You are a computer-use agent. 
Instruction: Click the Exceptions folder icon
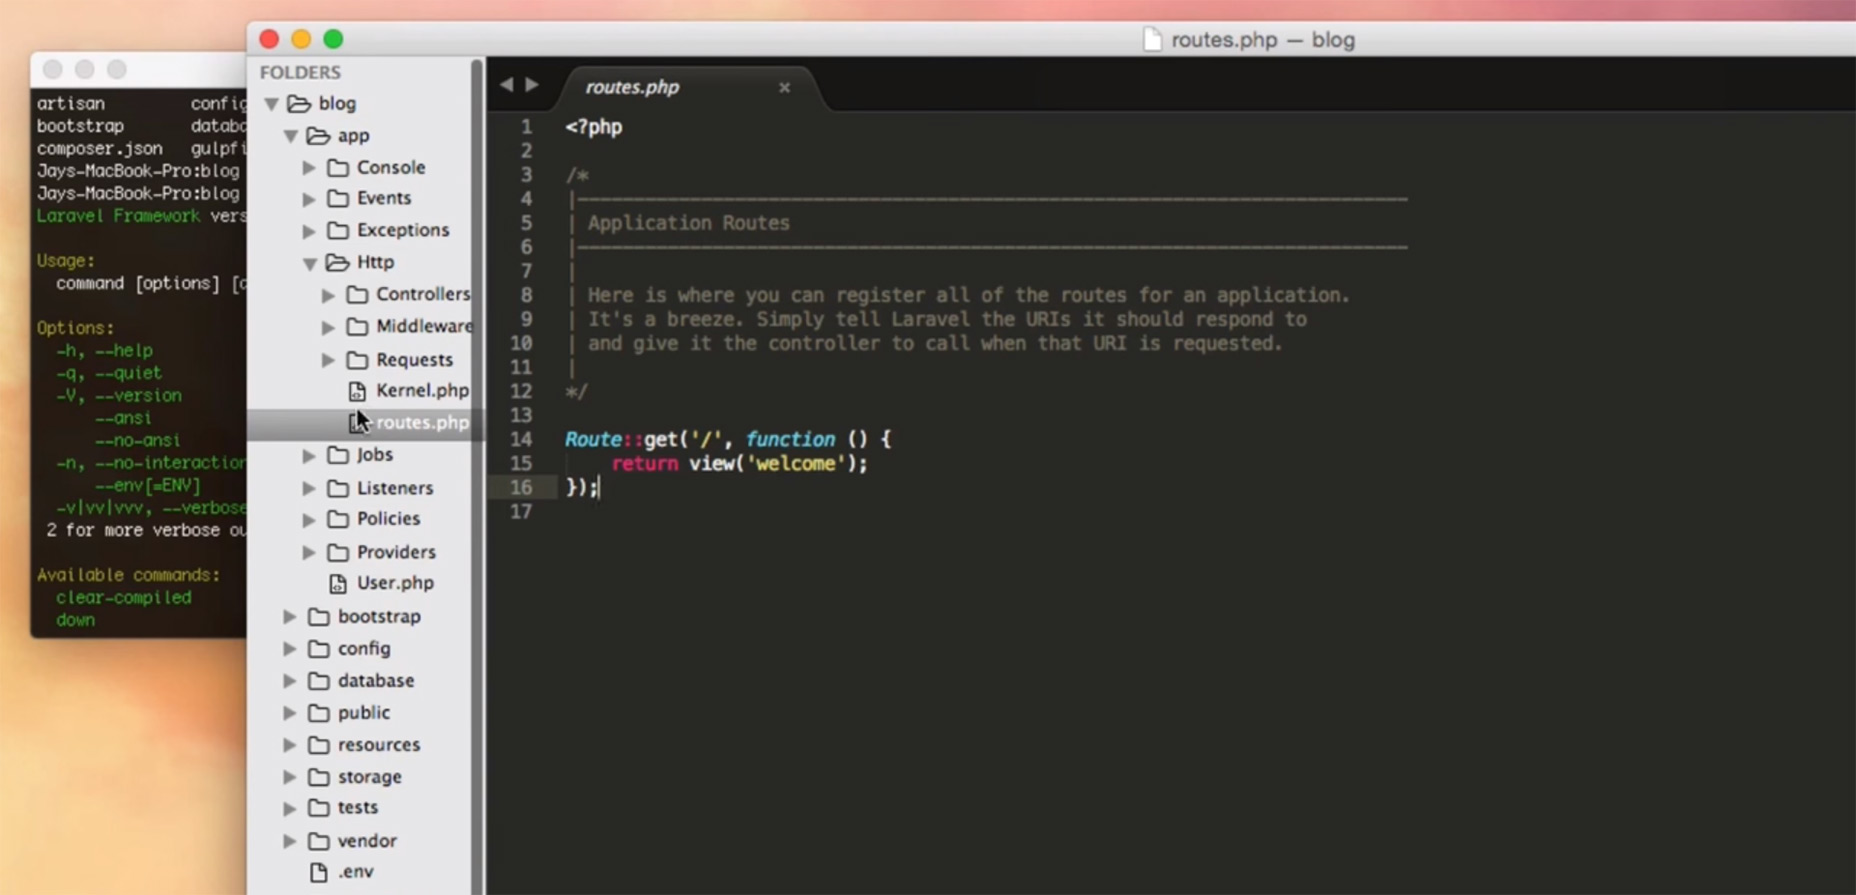pos(338,230)
